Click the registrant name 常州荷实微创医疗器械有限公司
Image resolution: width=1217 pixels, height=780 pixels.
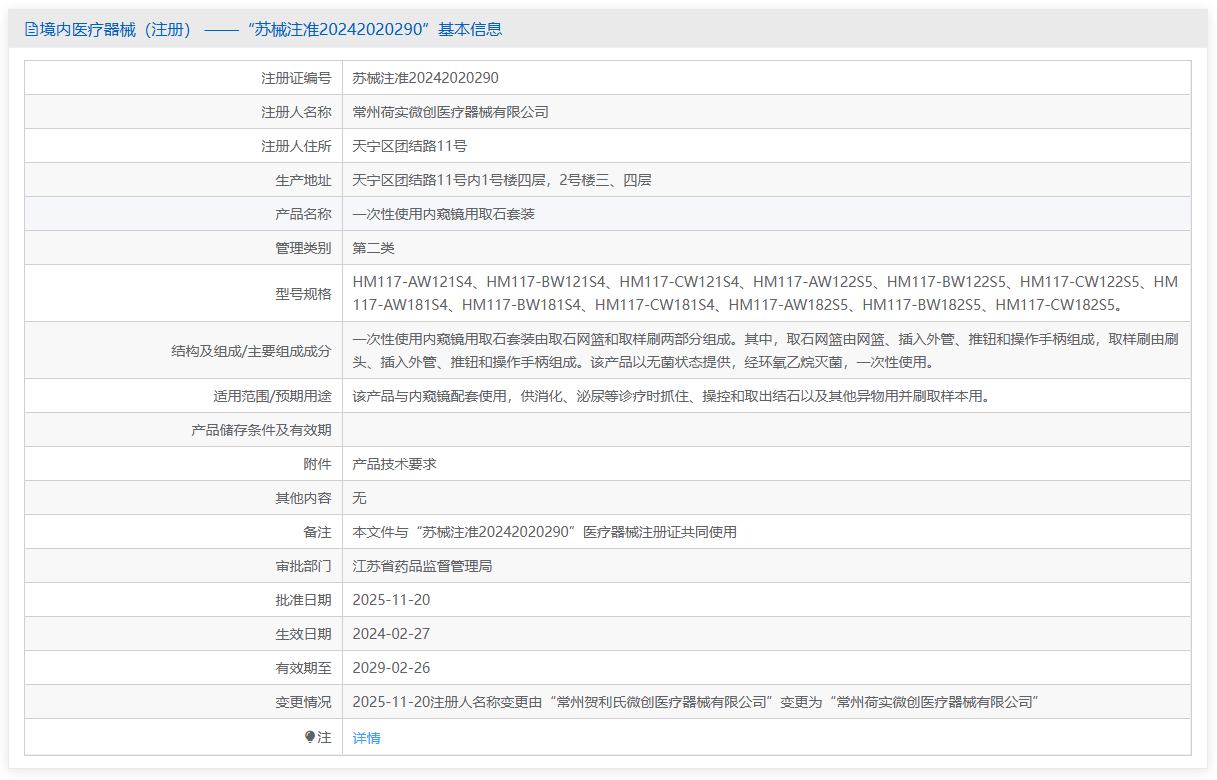pyautogui.click(x=451, y=112)
